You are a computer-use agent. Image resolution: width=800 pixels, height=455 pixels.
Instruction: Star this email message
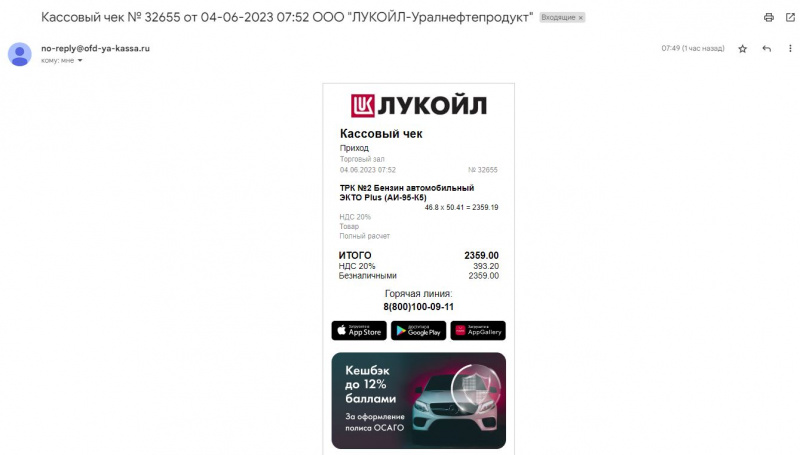click(742, 48)
